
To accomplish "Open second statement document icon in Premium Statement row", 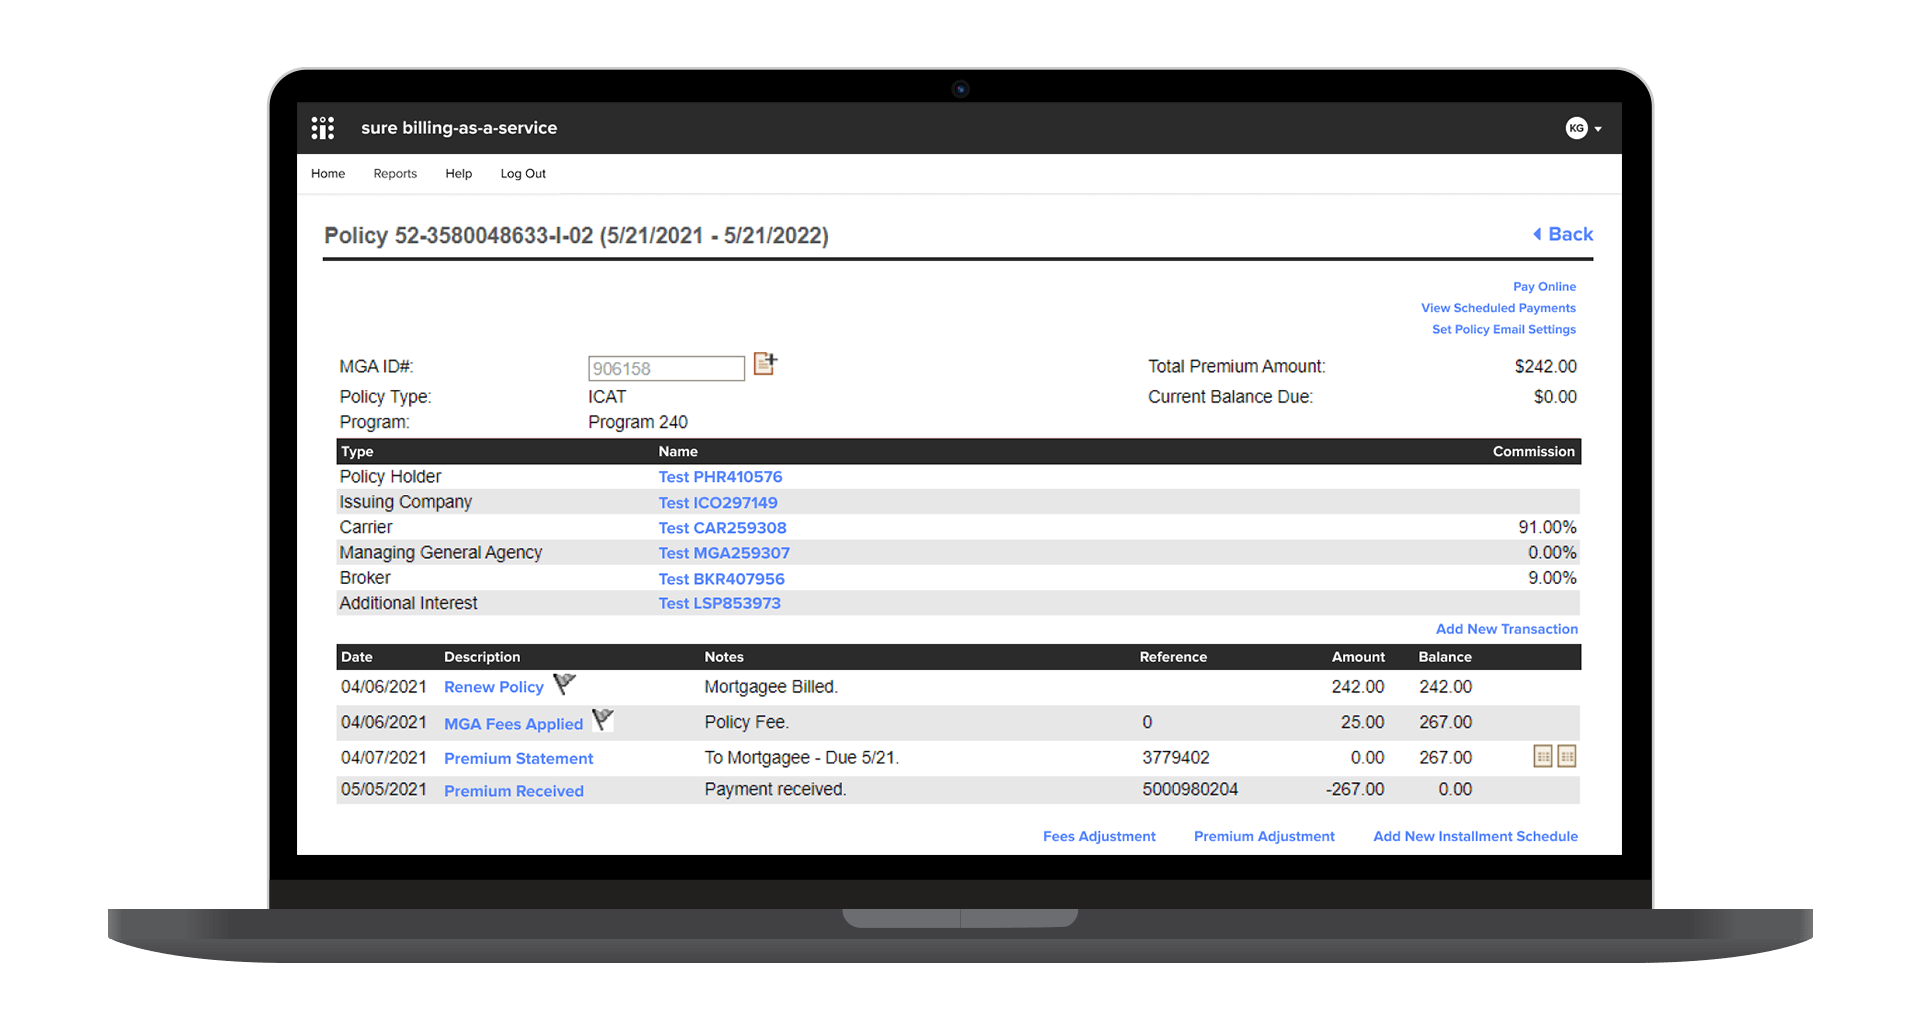I will coord(1567,756).
